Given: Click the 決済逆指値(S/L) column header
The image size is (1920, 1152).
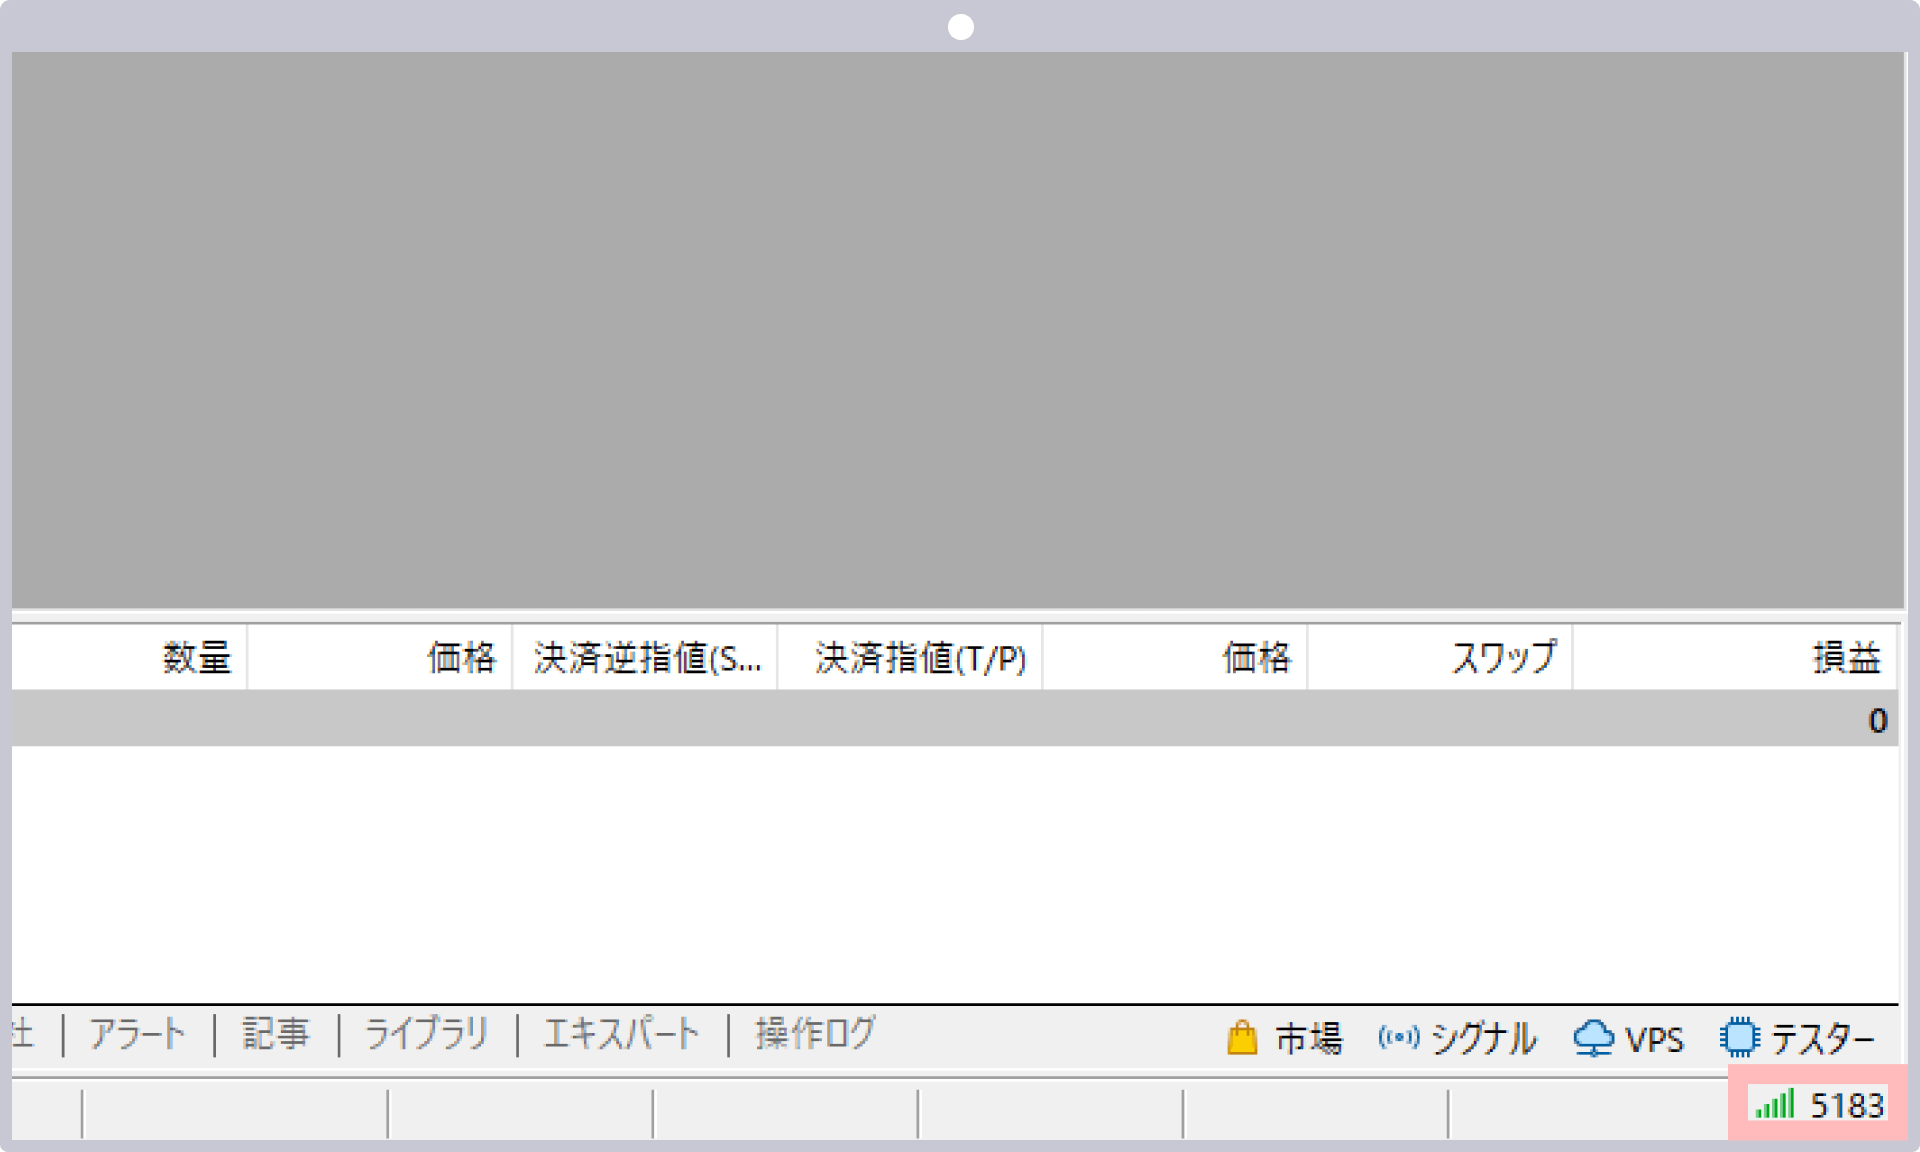Looking at the screenshot, I should click(648, 657).
